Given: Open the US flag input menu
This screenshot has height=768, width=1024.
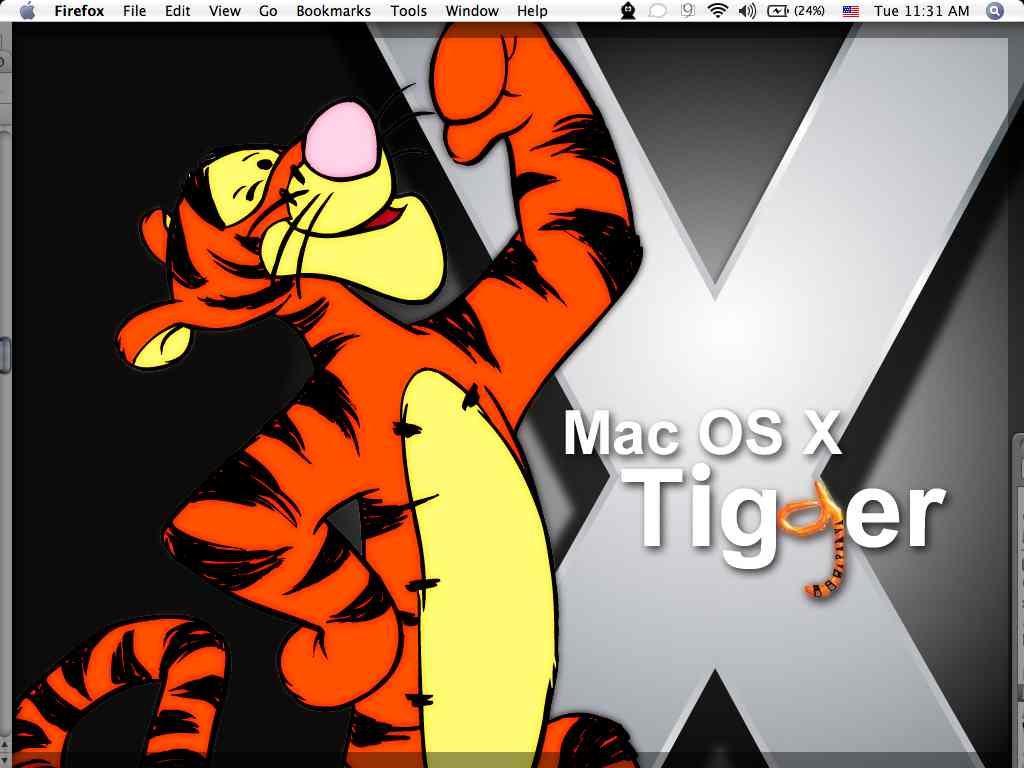Looking at the screenshot, I should [x=850, y=11].
